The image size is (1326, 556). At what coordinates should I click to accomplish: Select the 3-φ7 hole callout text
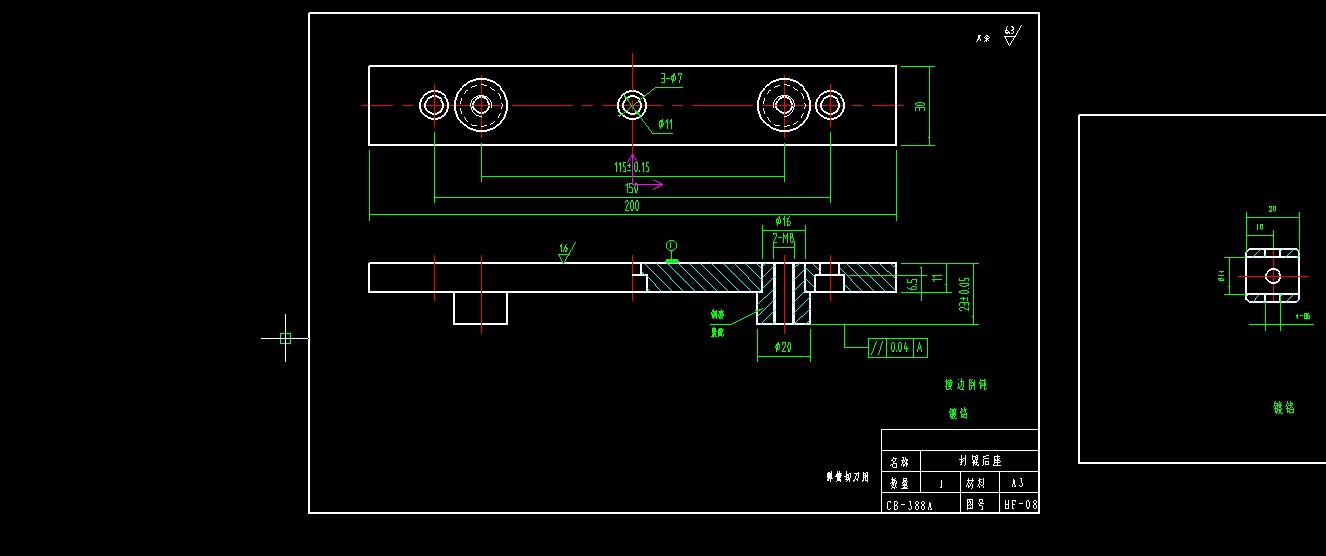671,77
